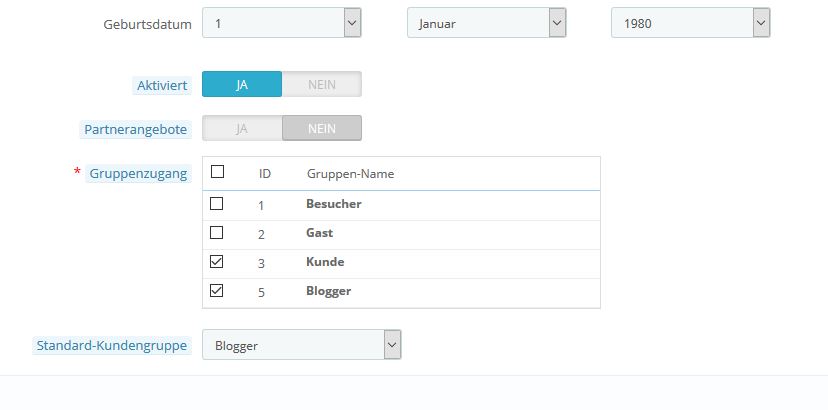Viewport: 828px width, 410px height.
Task: Click the Standard-Kundengruppe field label
Action: (x=111, y=346)
